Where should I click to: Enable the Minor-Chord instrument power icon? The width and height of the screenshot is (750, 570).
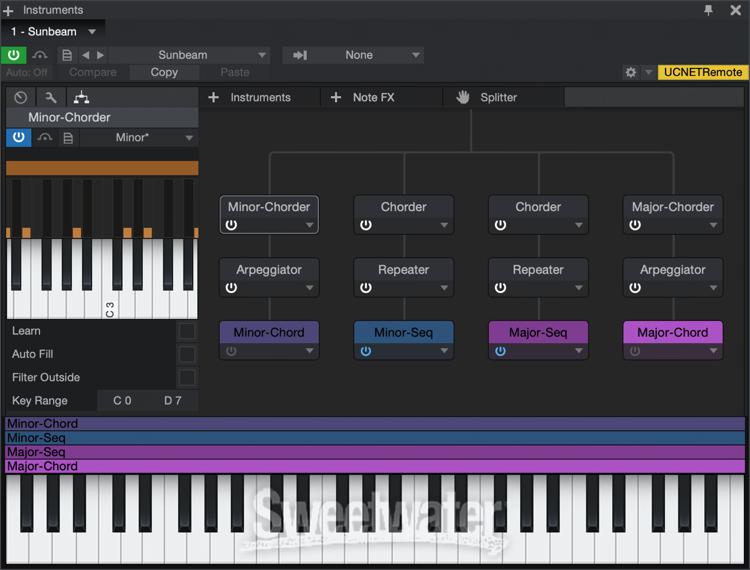tap(231, 351)
